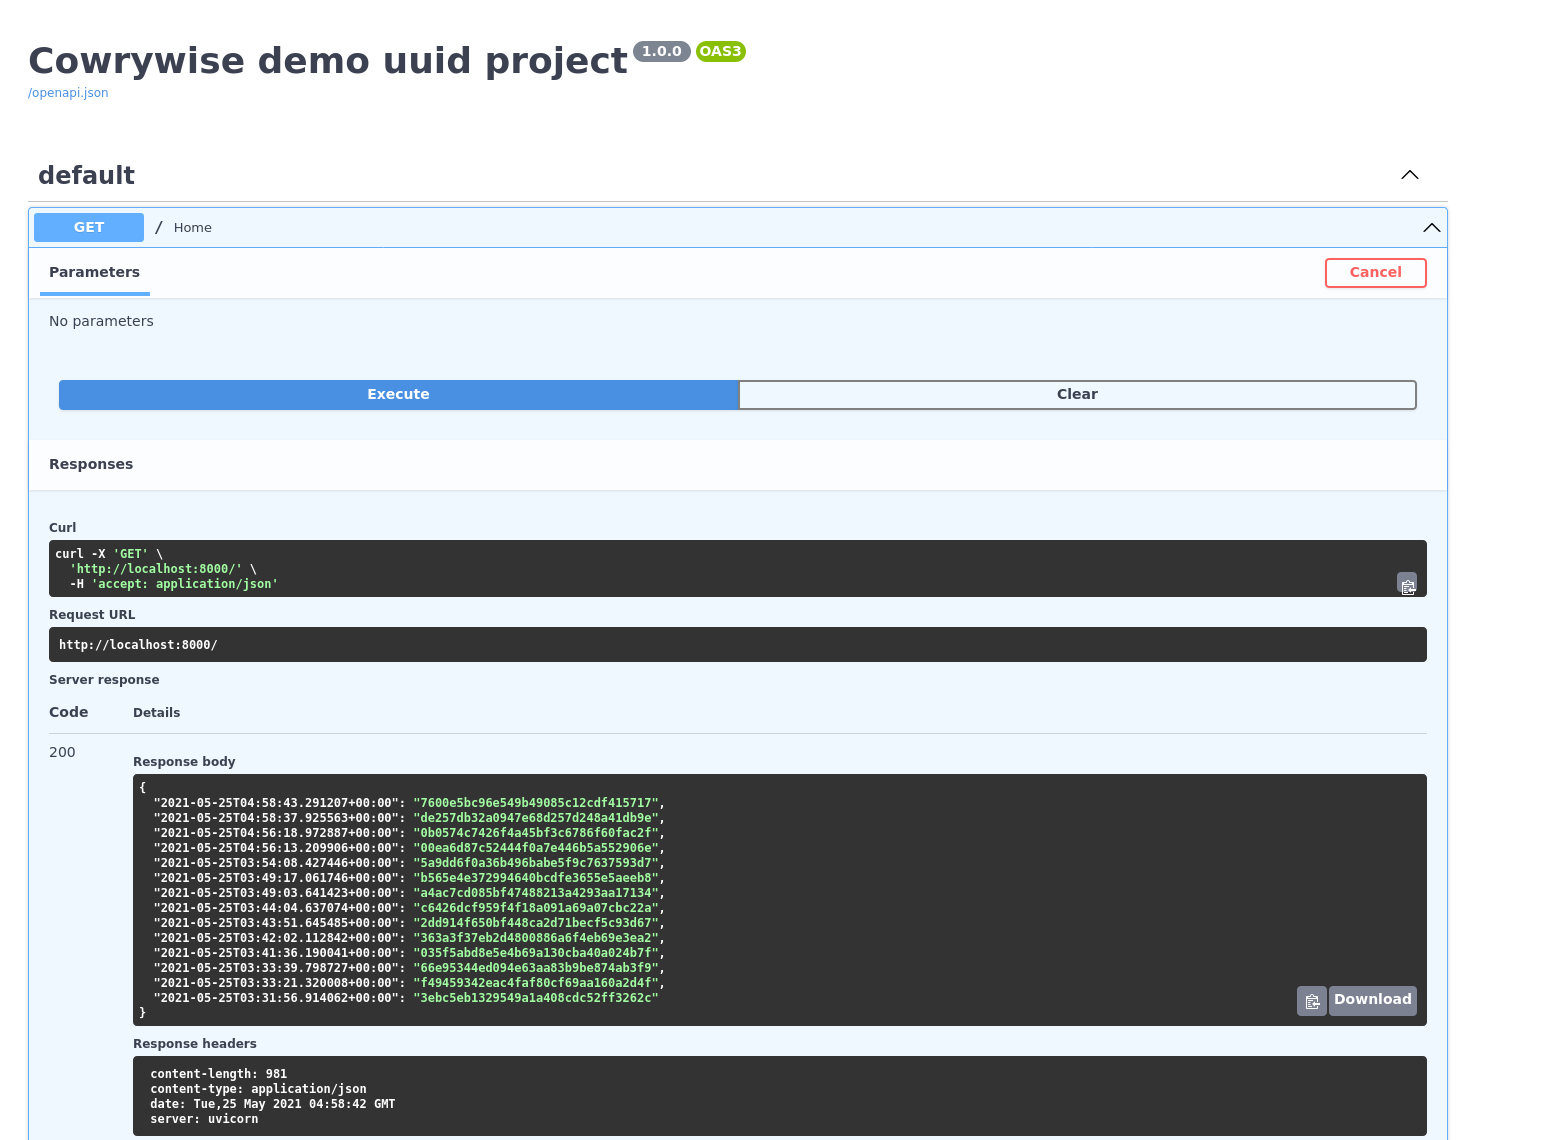This screenshot has width=1558, height=1140.
Task: Click uuid de257db32a0947e68d257d248a41db9e
Action: tap(536, 818)
